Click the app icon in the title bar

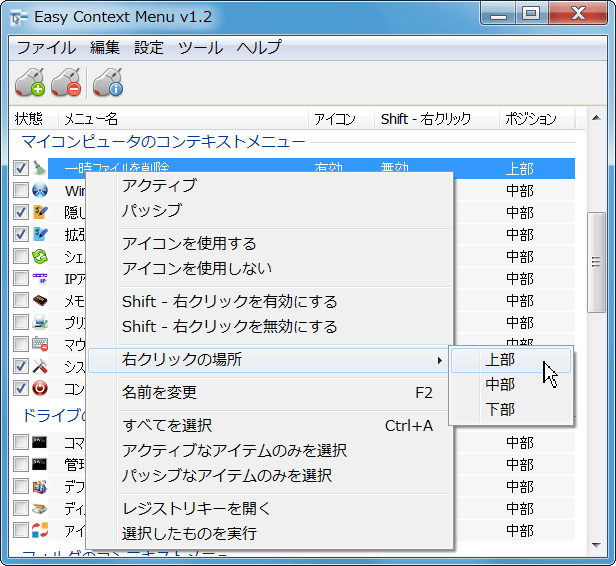(x=18, y=17)
